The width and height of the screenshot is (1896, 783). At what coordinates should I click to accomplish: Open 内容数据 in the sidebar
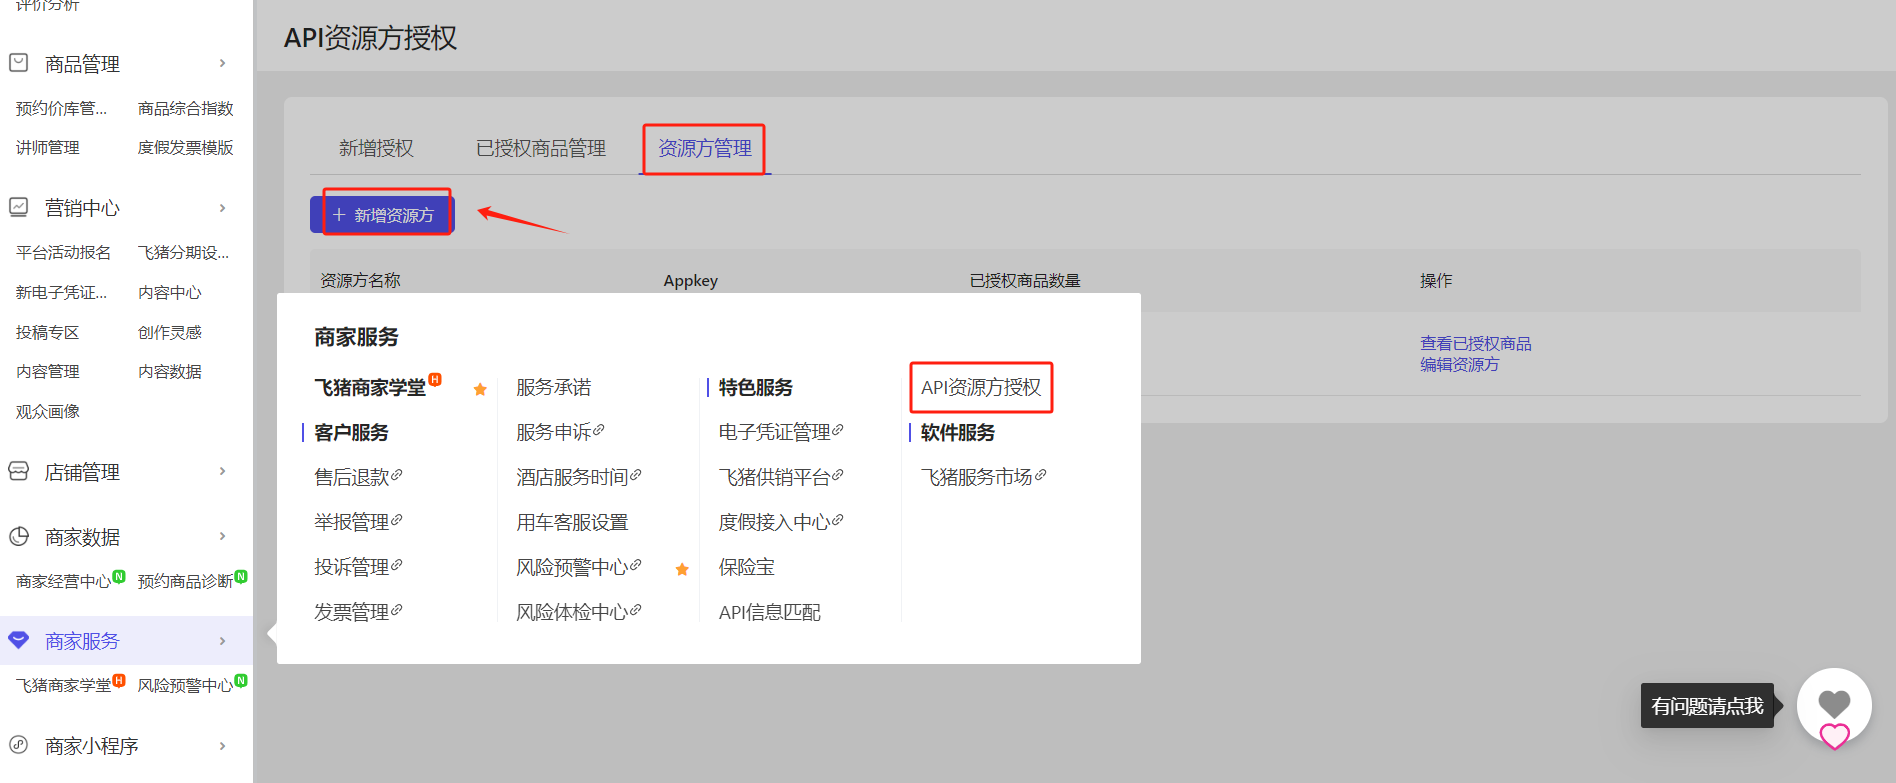170,371
